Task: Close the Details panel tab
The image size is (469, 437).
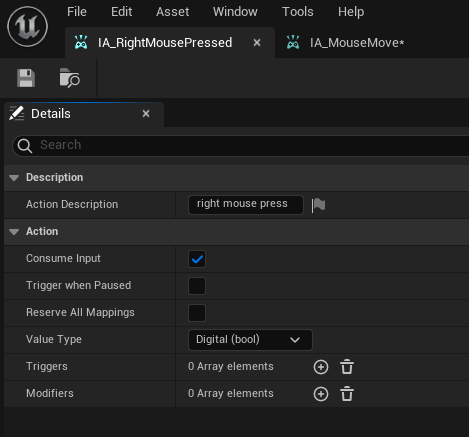Action: (146, 114)
